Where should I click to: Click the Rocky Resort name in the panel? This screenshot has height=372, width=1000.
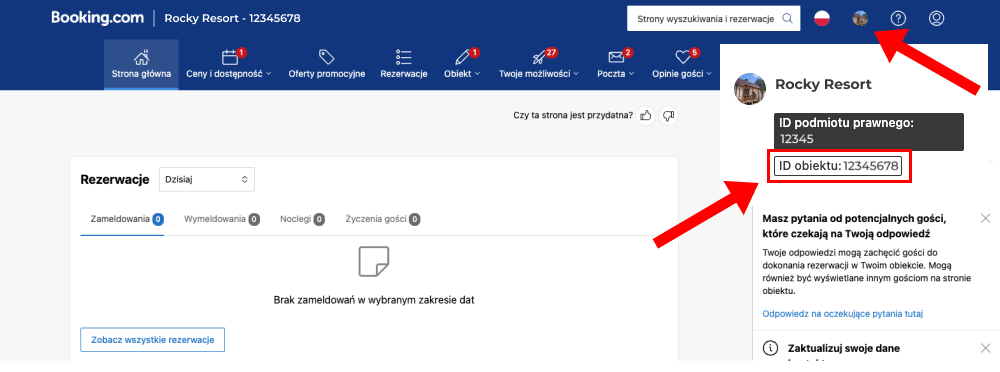pyautogui.click(x=823, y=84)
